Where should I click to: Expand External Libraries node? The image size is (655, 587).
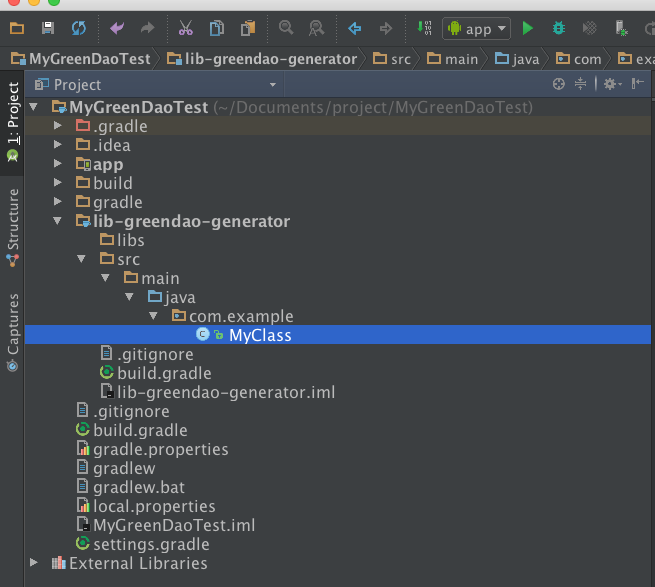tap(34, 563)
